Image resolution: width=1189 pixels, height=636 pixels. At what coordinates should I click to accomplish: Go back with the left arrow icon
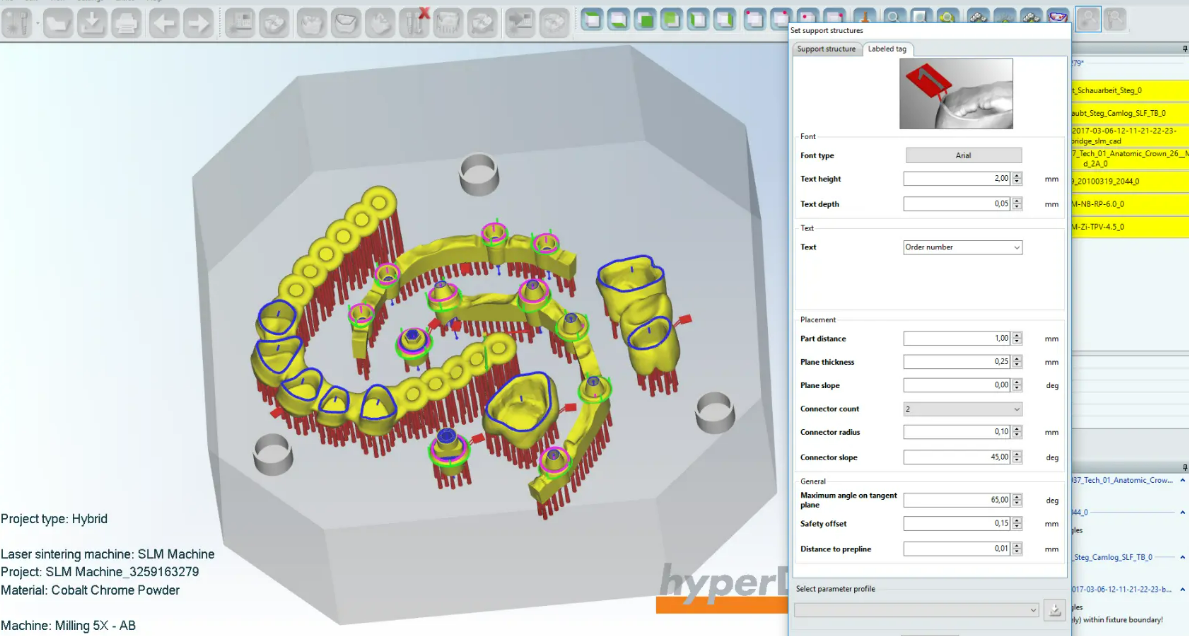coord(164,23)
